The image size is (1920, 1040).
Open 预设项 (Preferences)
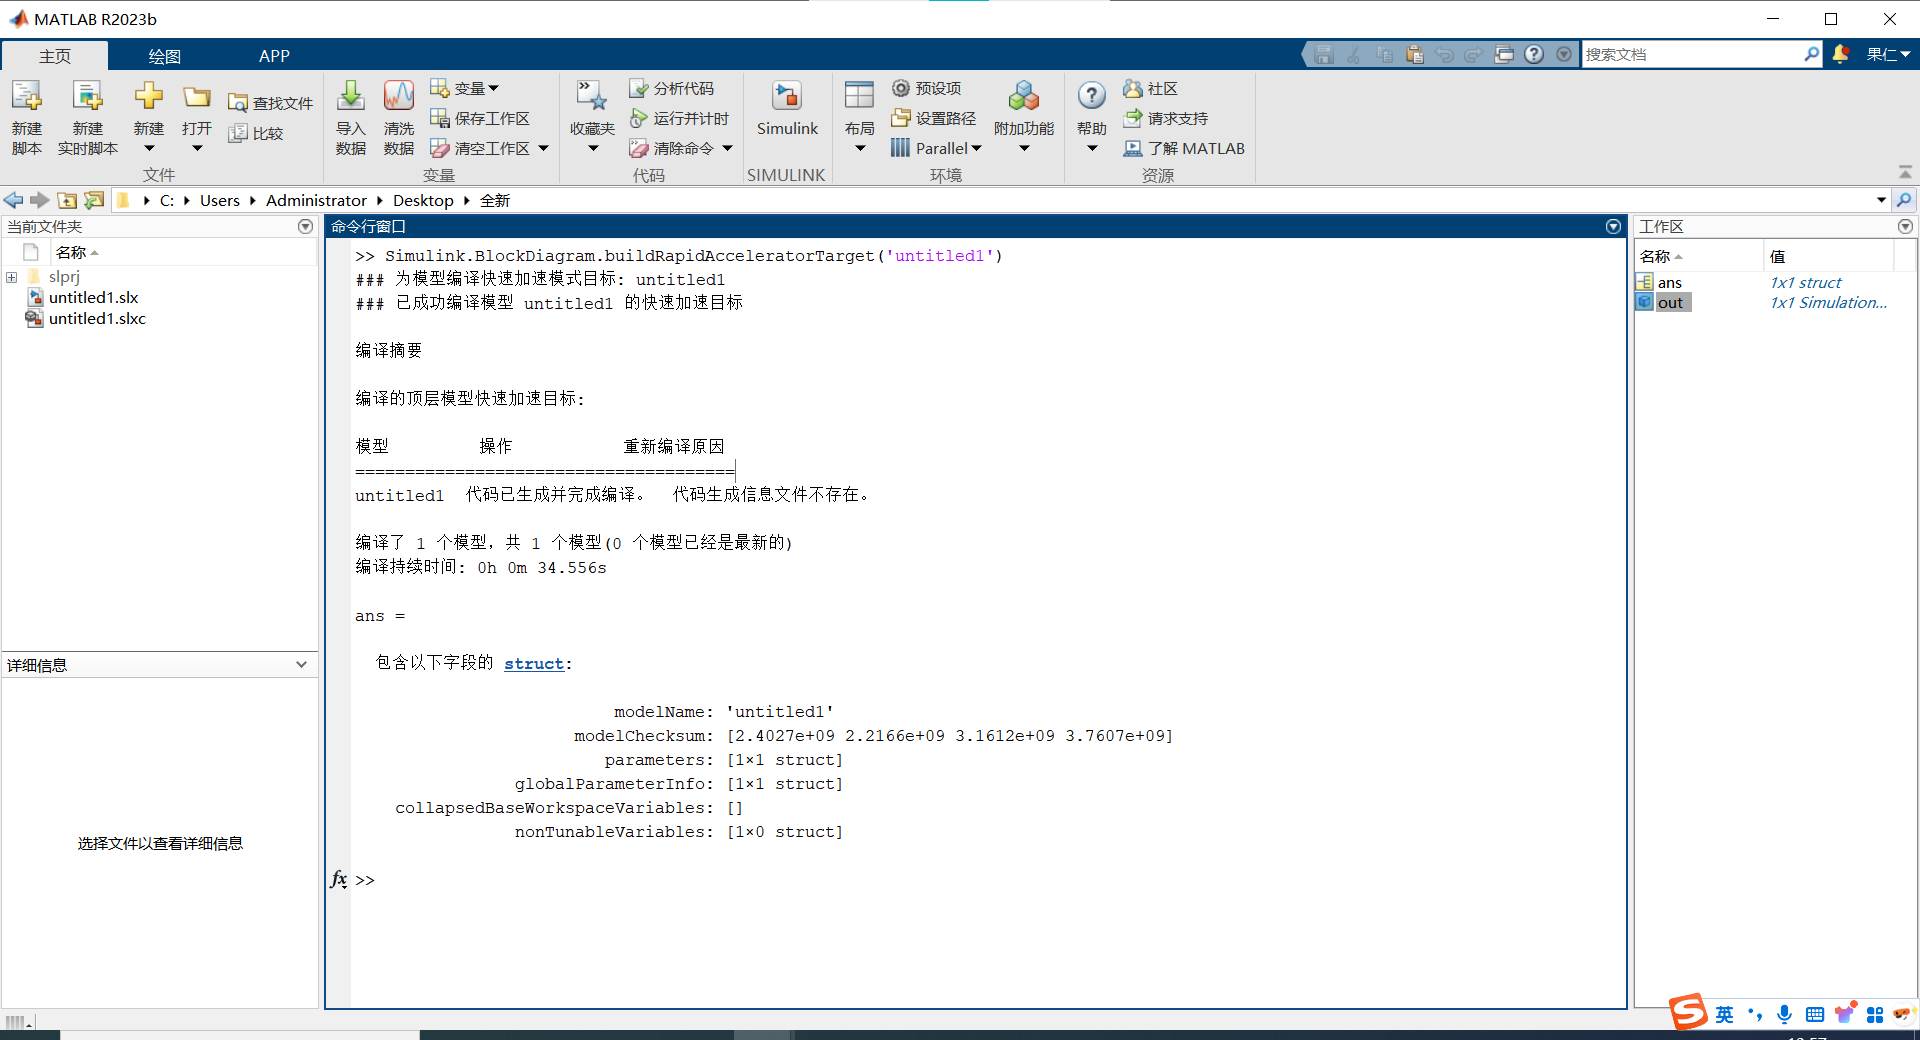(x=928, y=88)
